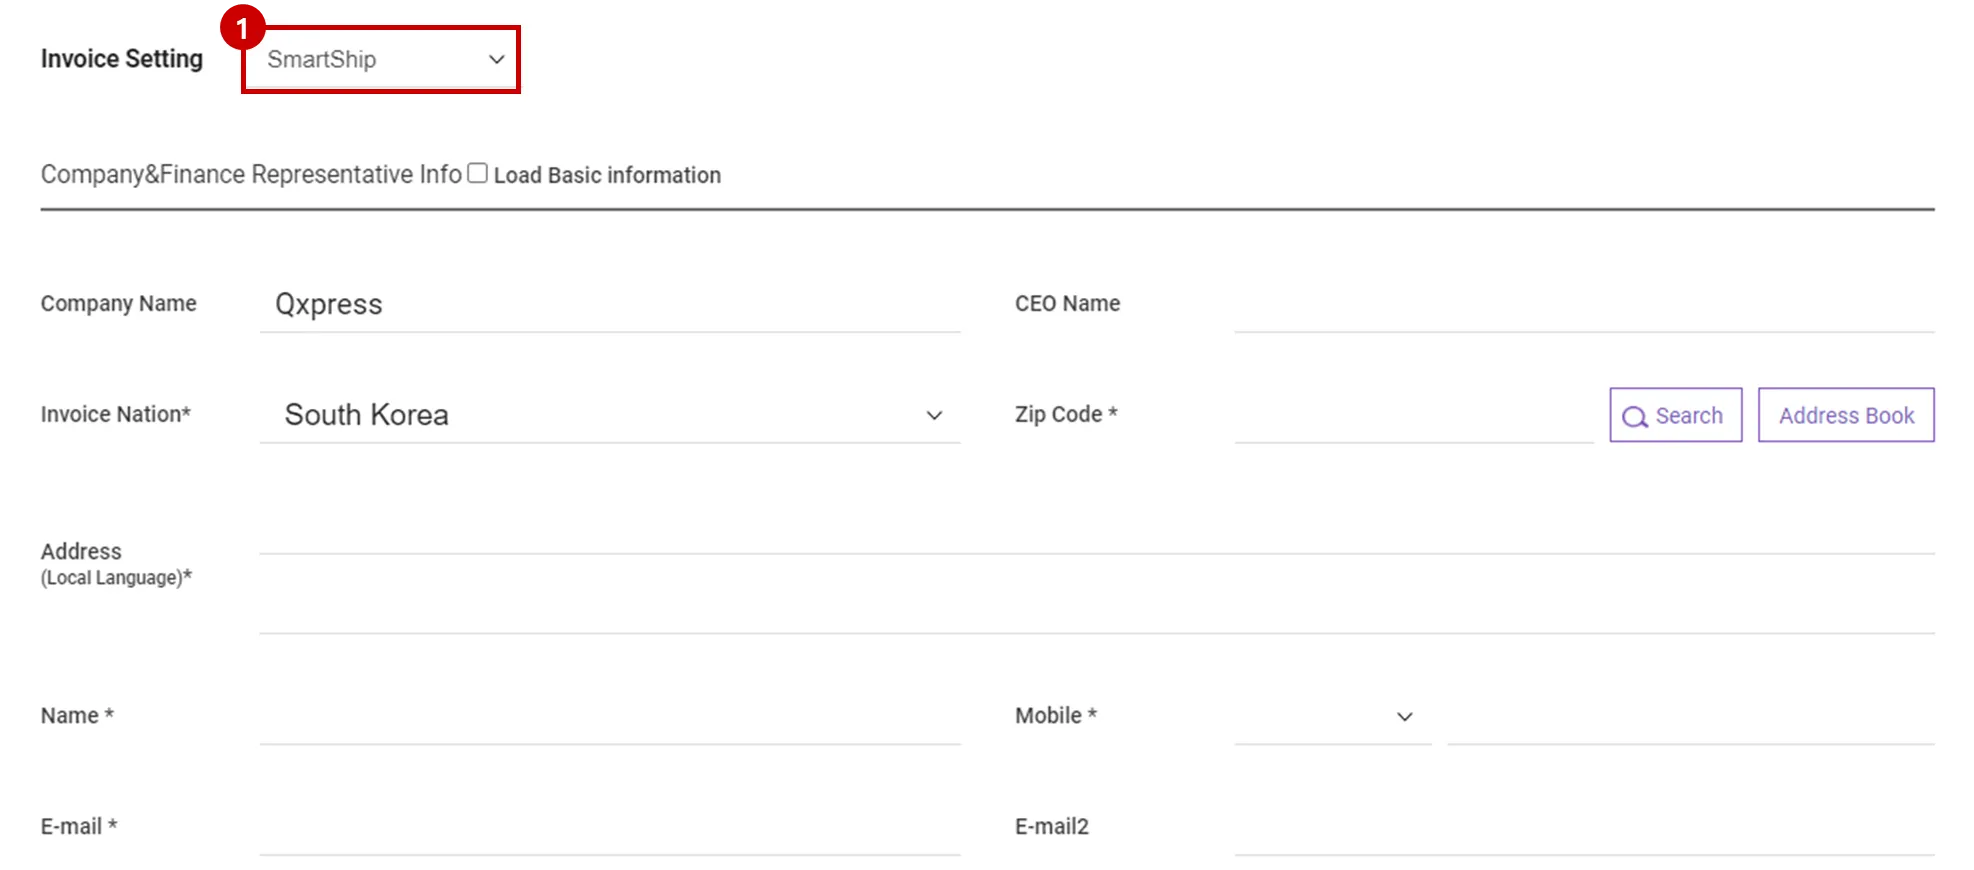The image size is (1974, 870).
Task: Click the E-mail2 input field
Action: pyautogui.click(x=1584, y=829)
